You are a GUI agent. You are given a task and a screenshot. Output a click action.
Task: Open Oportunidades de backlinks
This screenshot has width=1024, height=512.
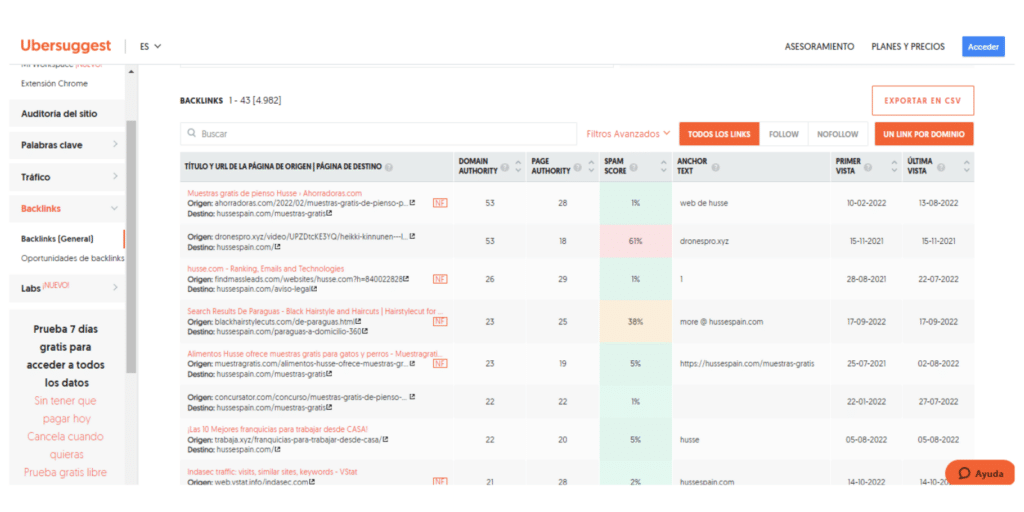72,258
